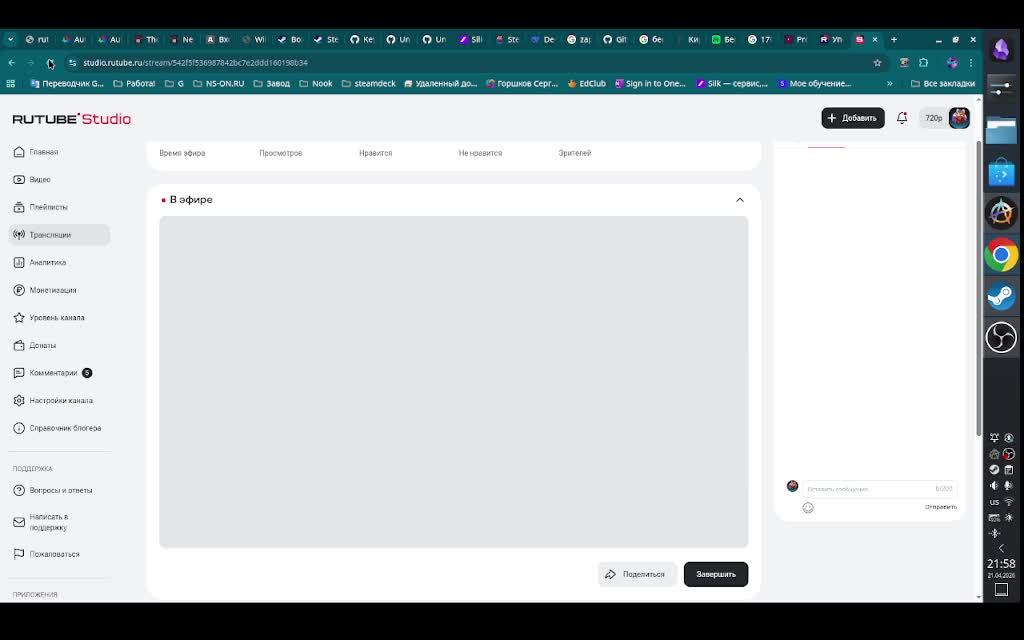This screenshot has height=640, width=1024.
Task: Open the Главная section in sidebar
Action: tap(36, 152)
